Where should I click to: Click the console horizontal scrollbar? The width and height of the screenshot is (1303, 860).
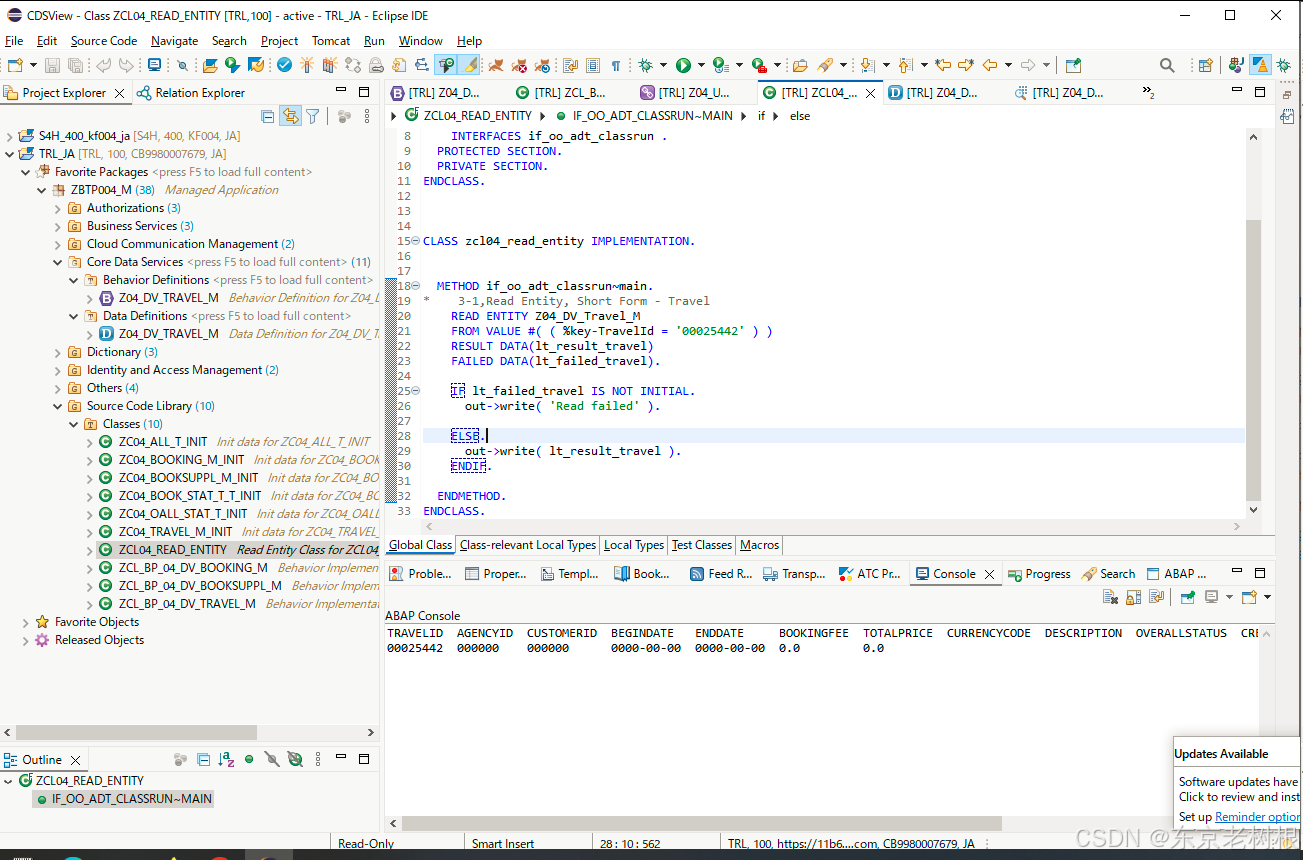click(x=700, y=823)
